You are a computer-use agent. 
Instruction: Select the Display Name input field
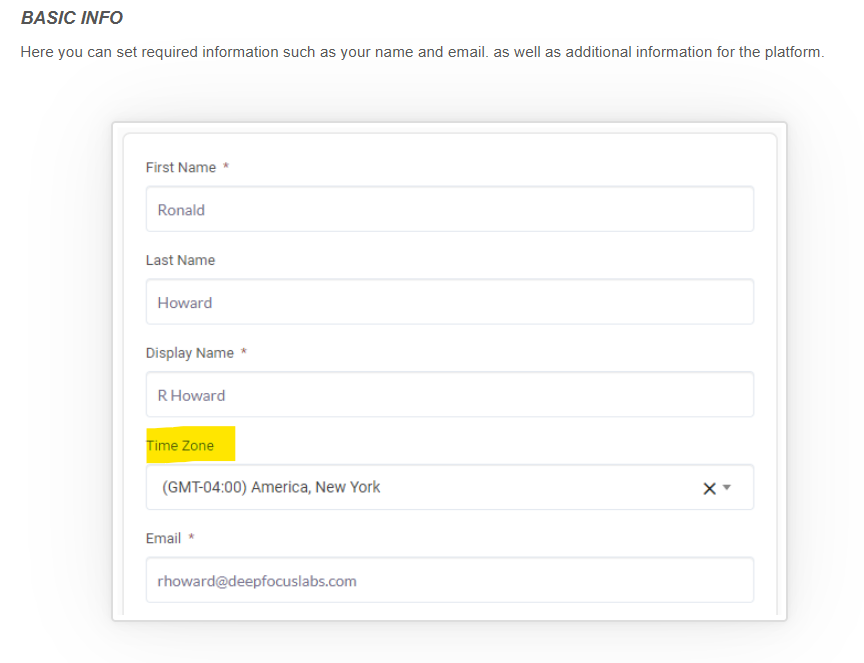[449, 395]
